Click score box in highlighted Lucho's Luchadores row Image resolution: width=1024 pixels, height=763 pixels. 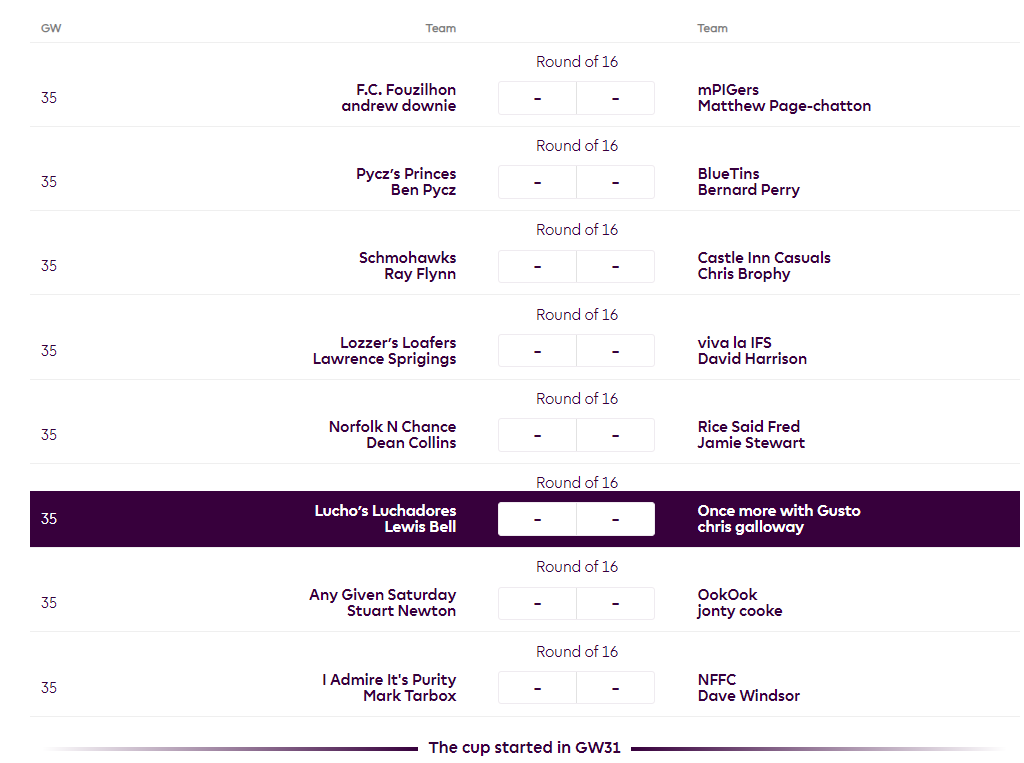coord(576,519)
